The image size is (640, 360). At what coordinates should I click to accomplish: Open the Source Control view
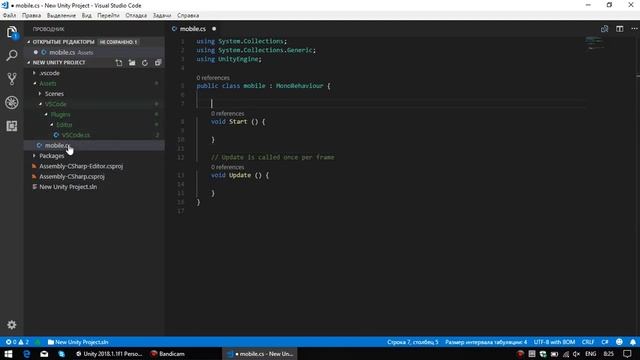coord(12,79)
